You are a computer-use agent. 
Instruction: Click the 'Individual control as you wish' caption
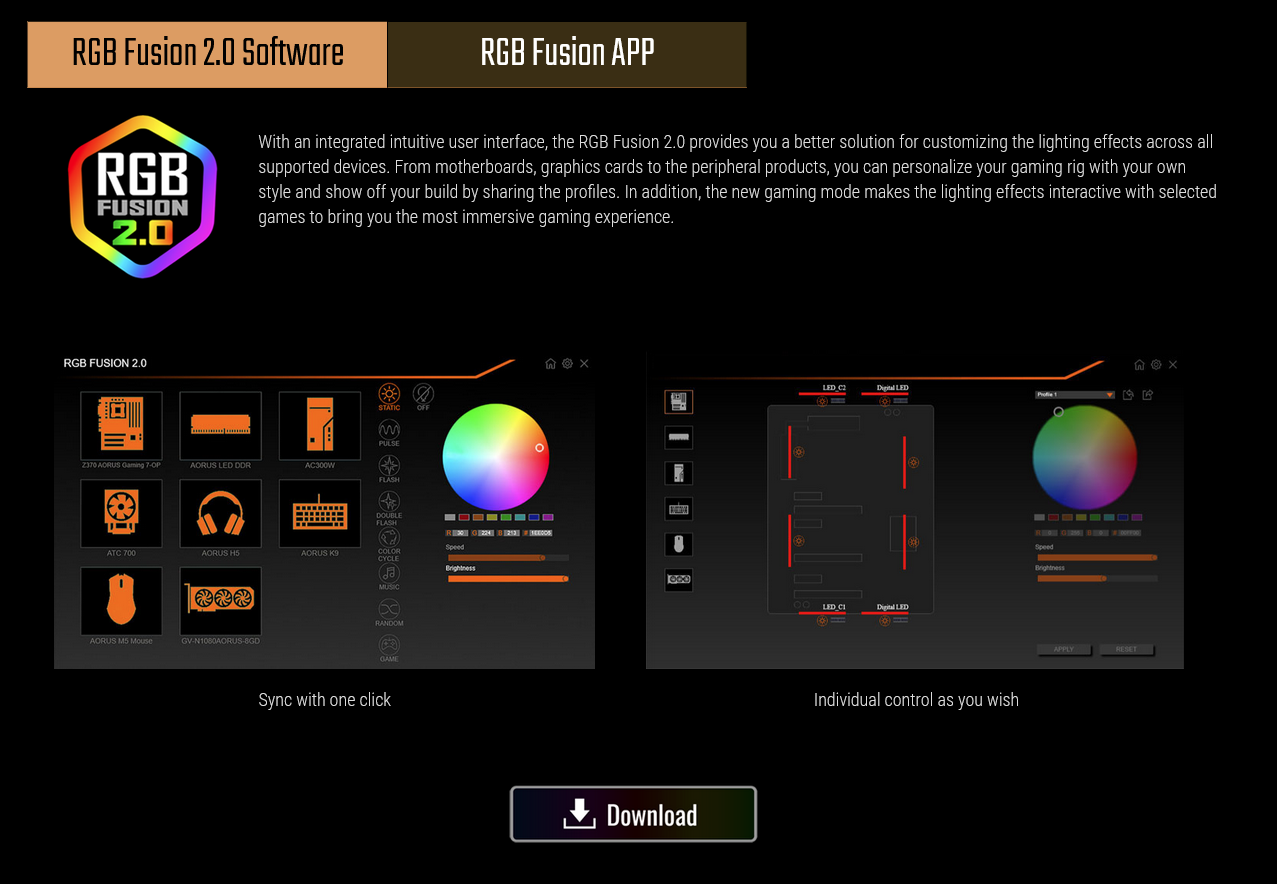[916, 700]
